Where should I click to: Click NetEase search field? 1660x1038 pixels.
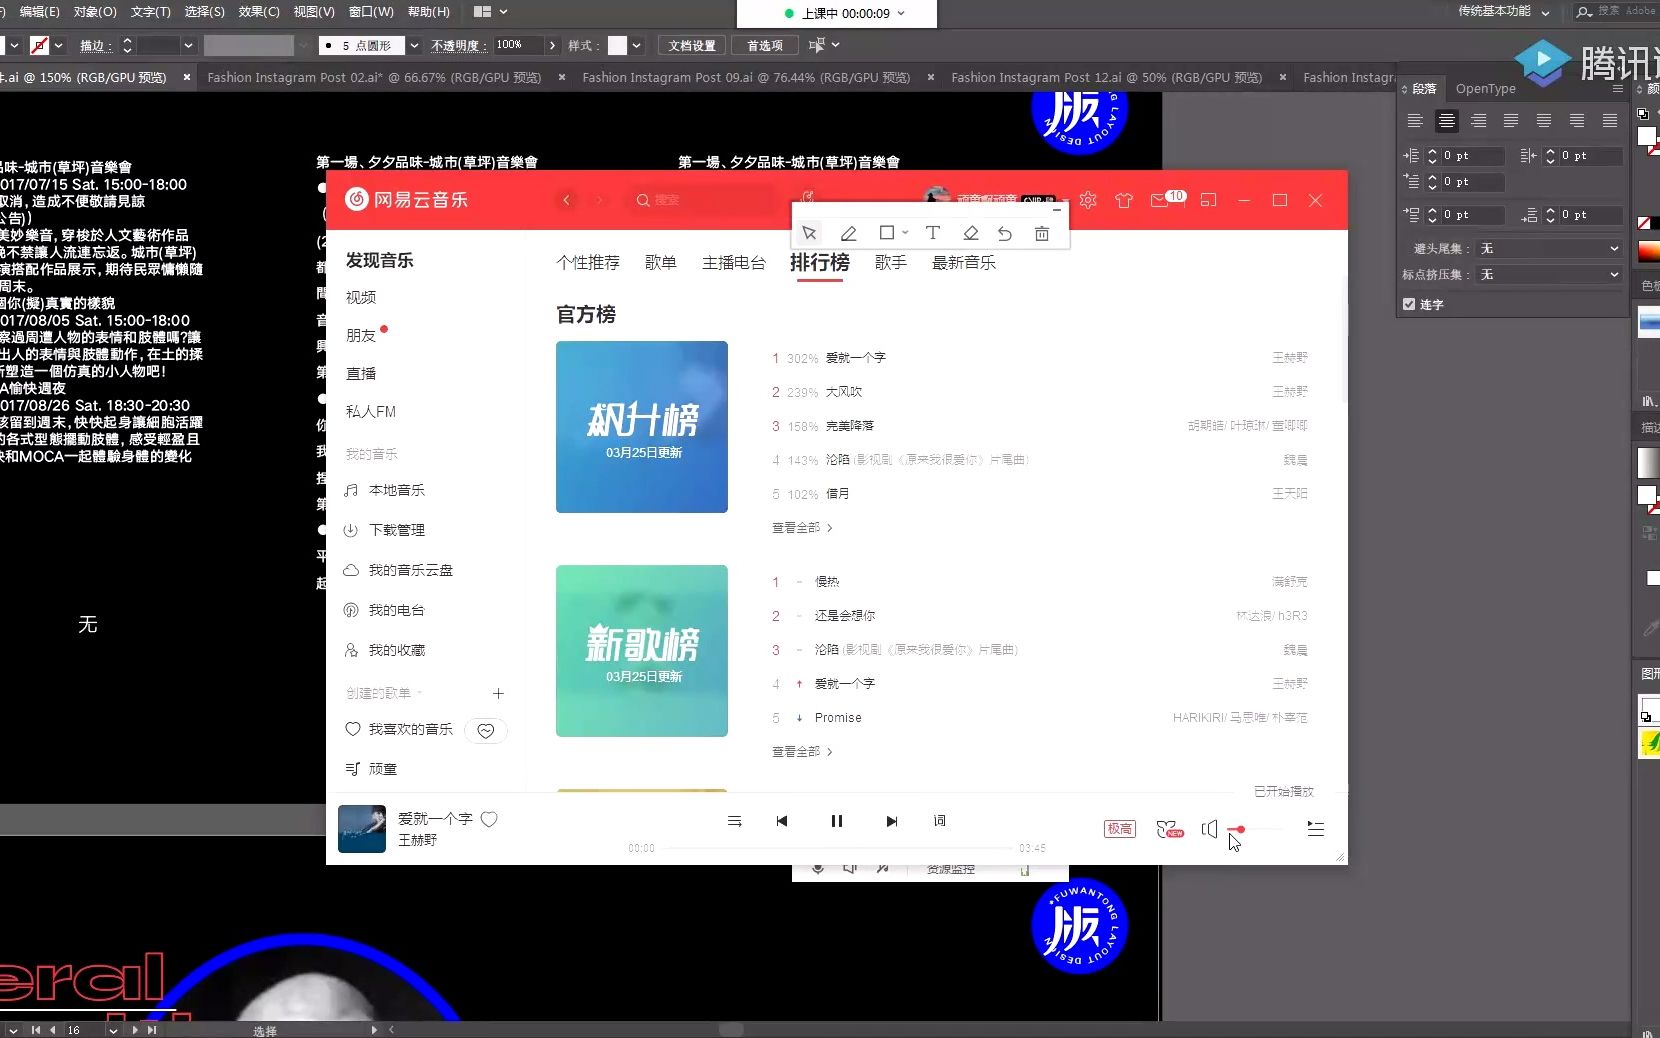(704, 200)
